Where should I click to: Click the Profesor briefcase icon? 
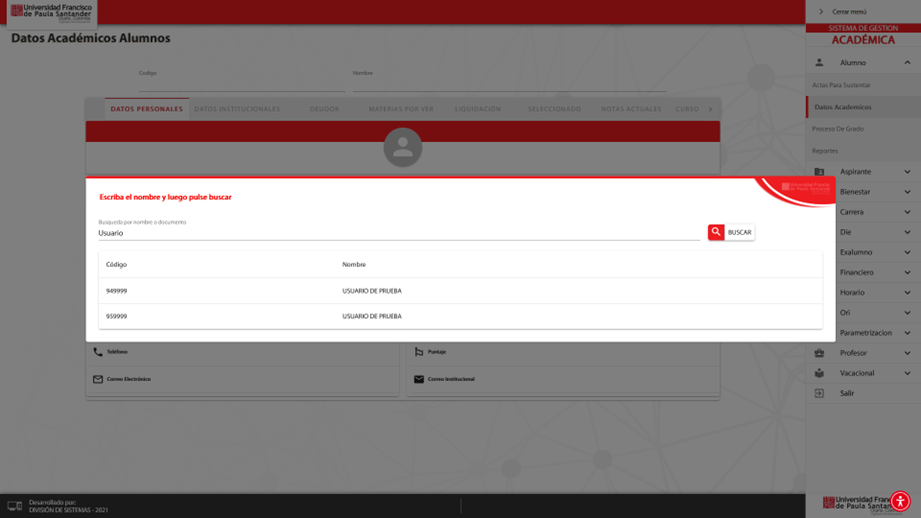[x=819, y=353]
